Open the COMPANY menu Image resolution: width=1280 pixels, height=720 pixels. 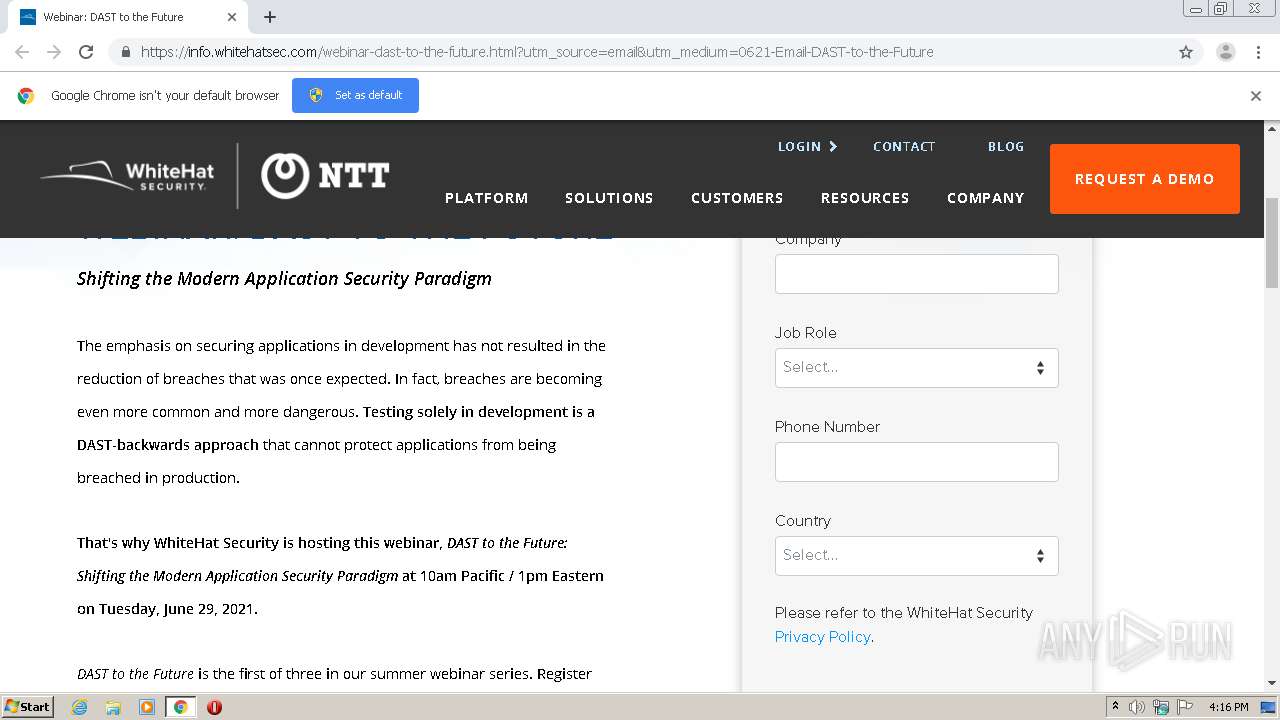coord(986,198)
